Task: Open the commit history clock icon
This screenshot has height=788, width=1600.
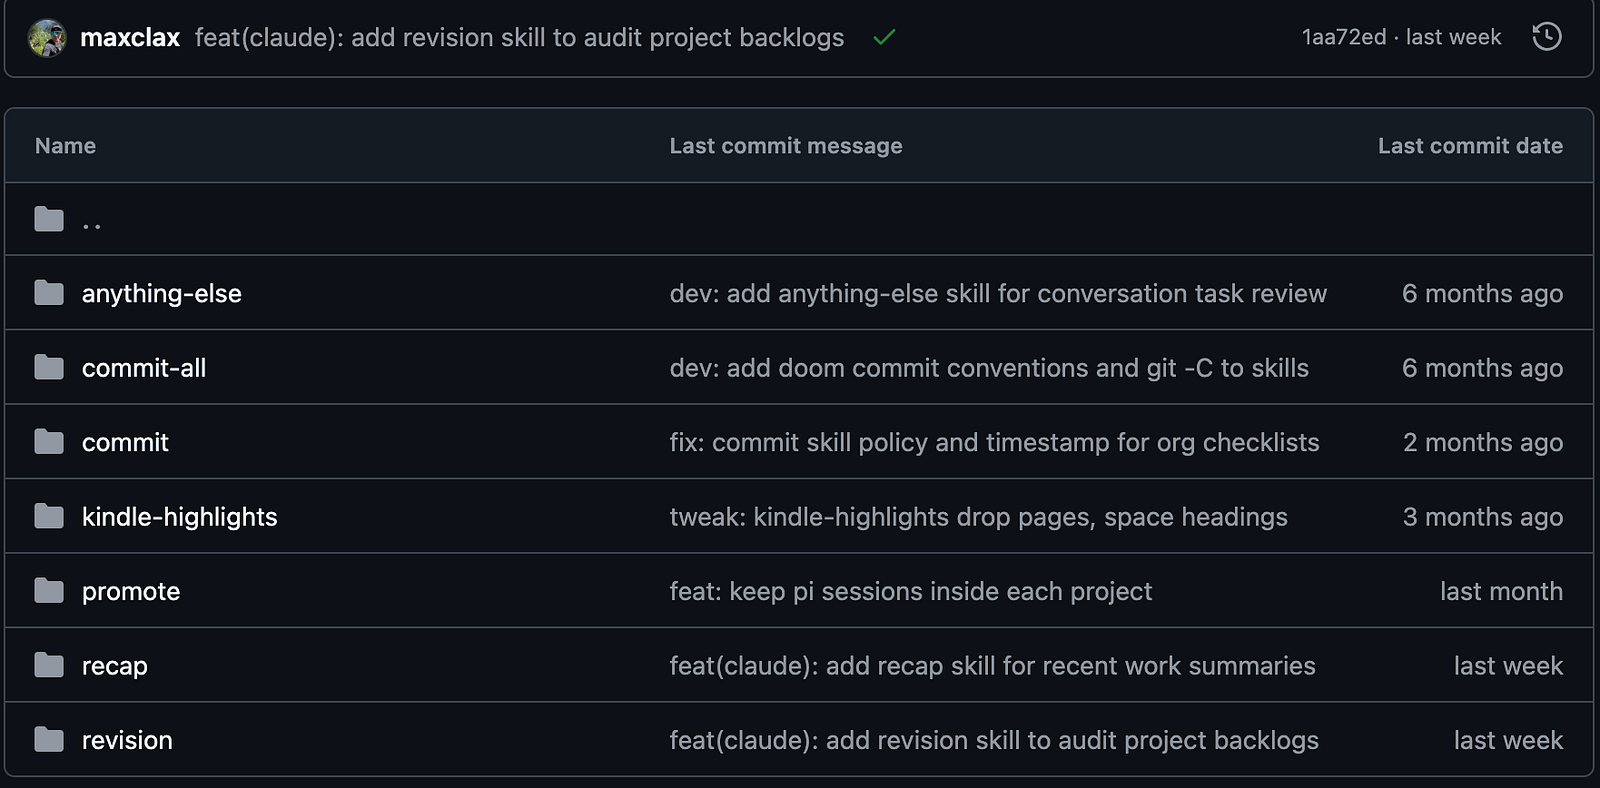Action: pos(1546,37)
